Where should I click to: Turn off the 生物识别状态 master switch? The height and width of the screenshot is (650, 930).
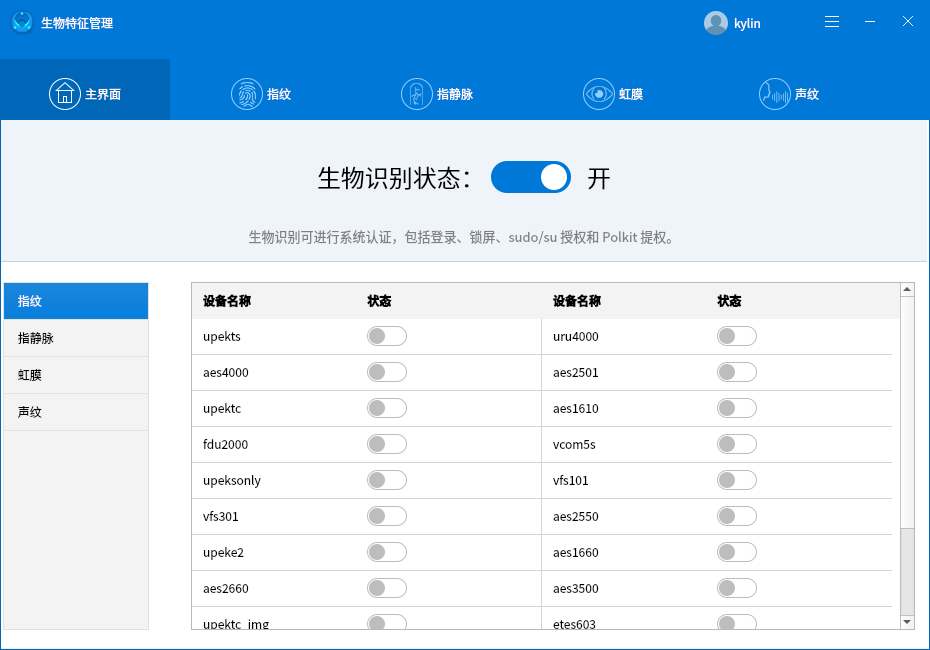coord(530,177)
